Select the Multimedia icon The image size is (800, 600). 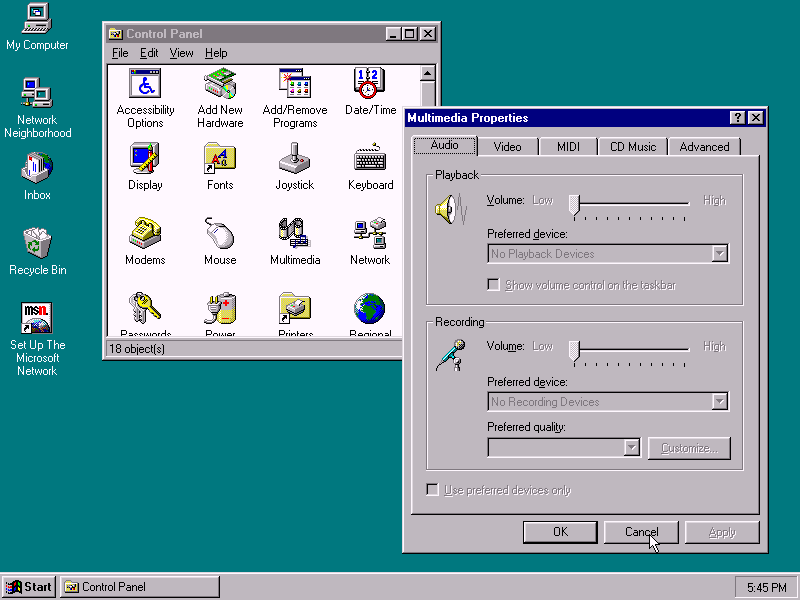[295, 234]
